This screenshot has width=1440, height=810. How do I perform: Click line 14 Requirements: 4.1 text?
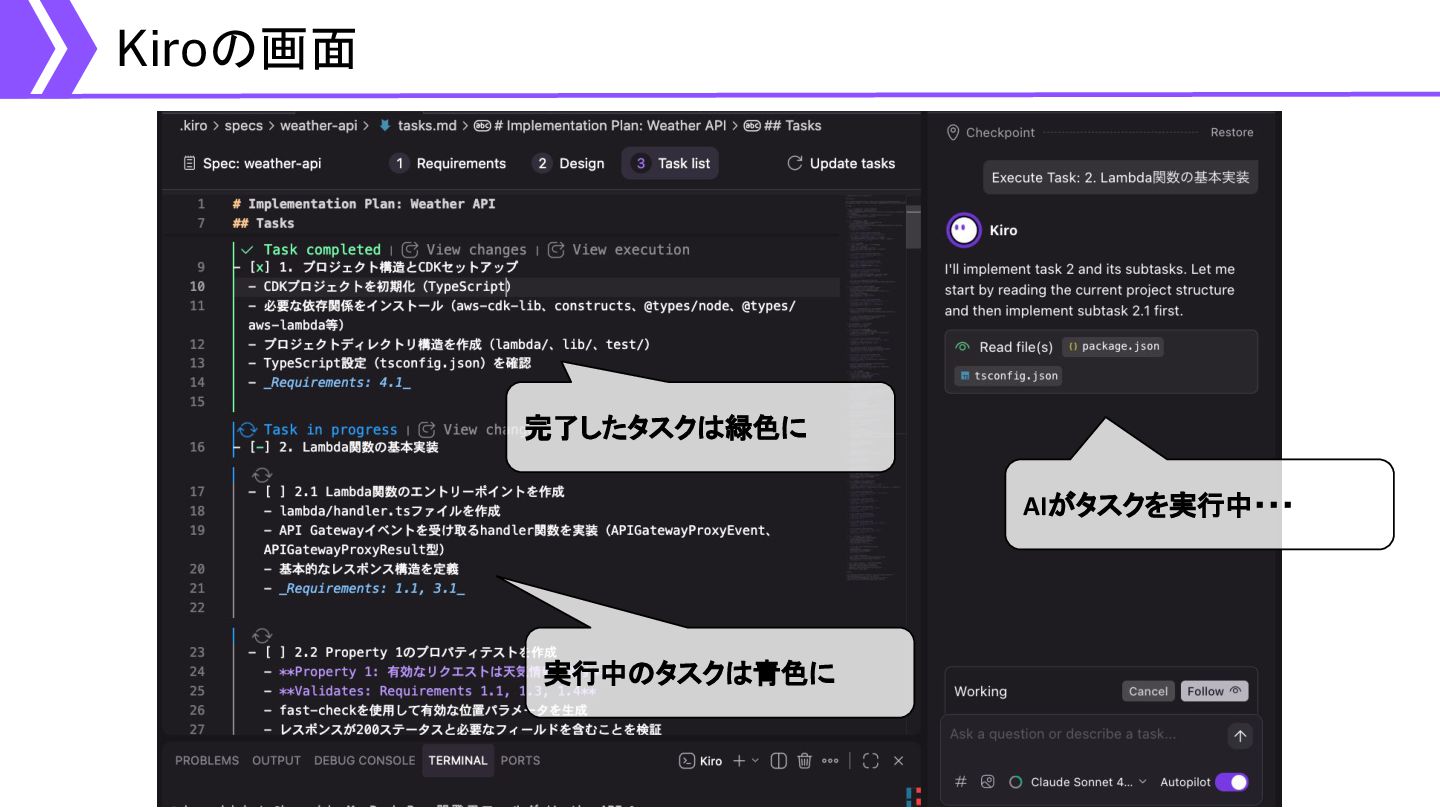[337, 383]
